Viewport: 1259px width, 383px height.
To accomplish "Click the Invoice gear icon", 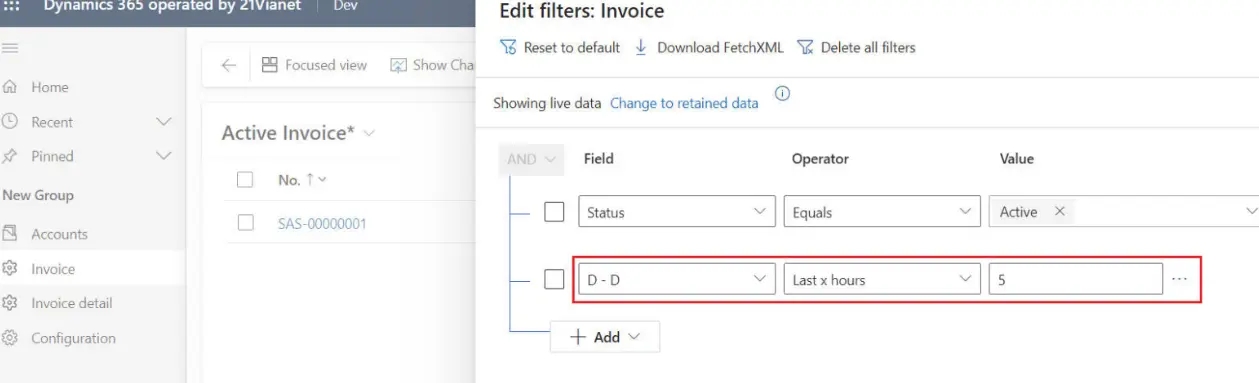I will pyautogui.click(x=10, y=269).
